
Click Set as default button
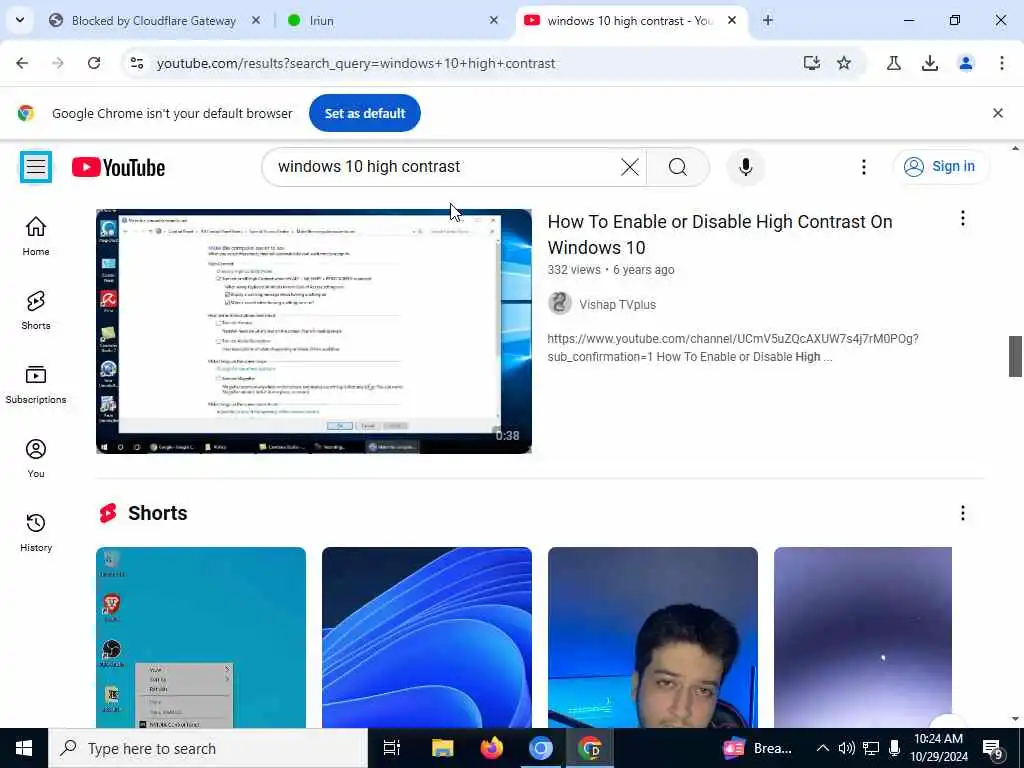coord(364,113)
